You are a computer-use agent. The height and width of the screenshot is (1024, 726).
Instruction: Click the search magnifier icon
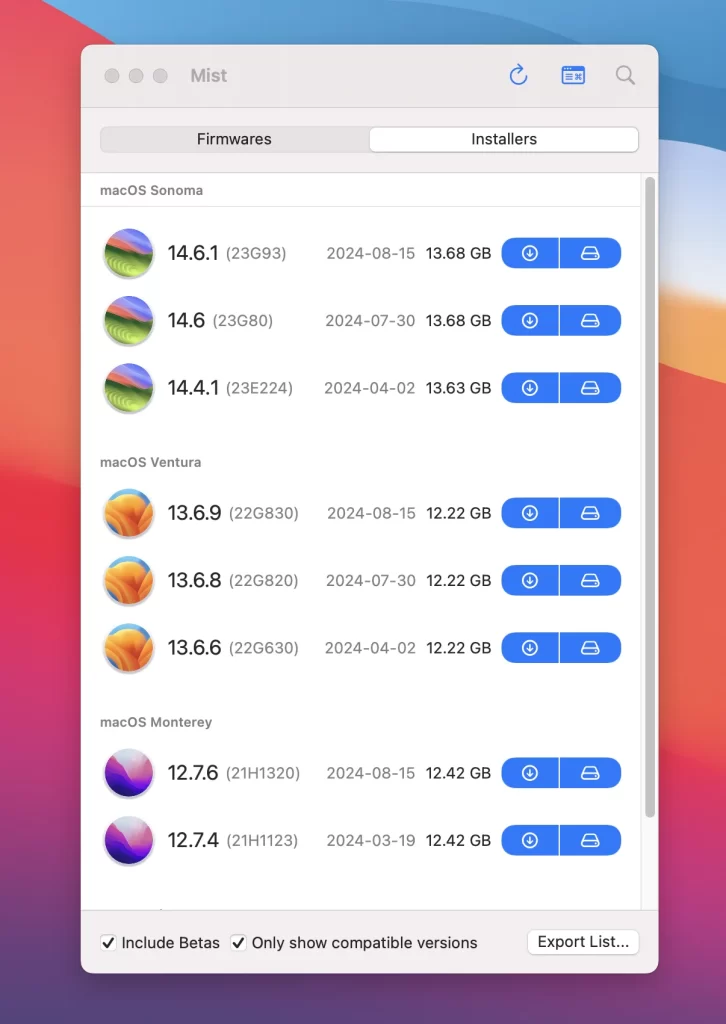tap(625, 75)
